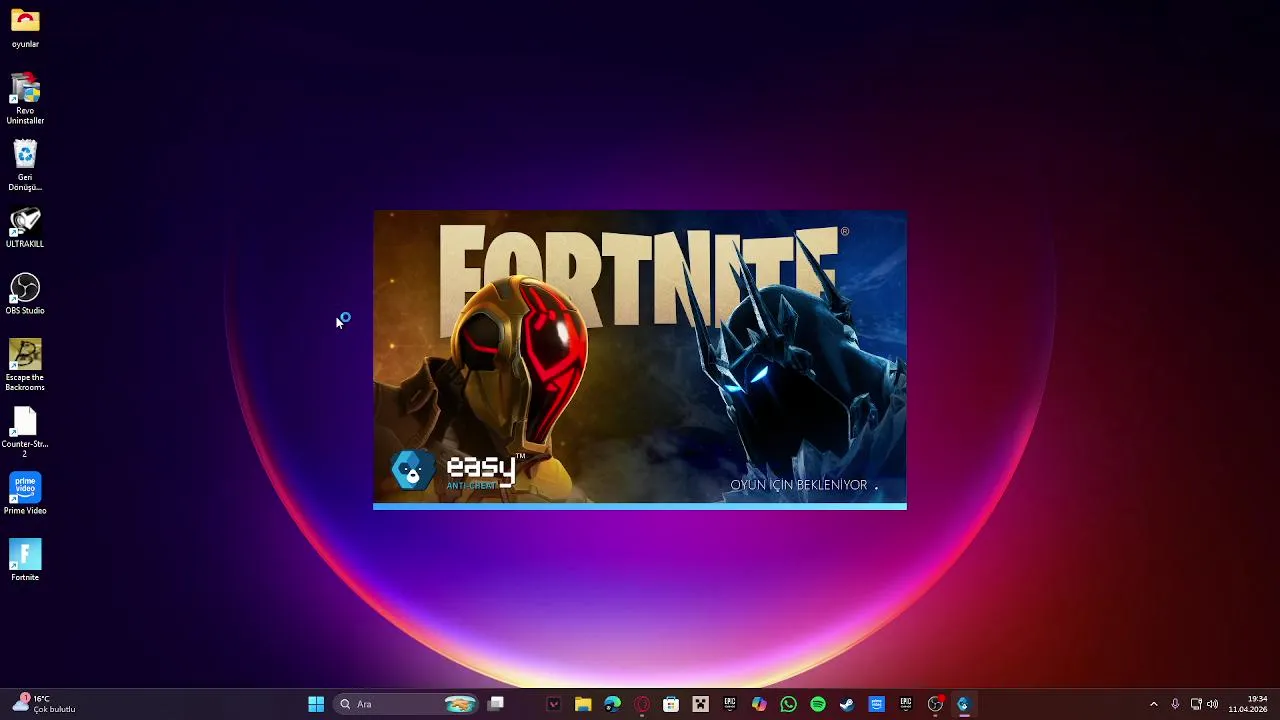Screen dimensions: 1280x720
Task: Select the Geri Dönüşüm recycle bin icon
Action: point(25,166)
